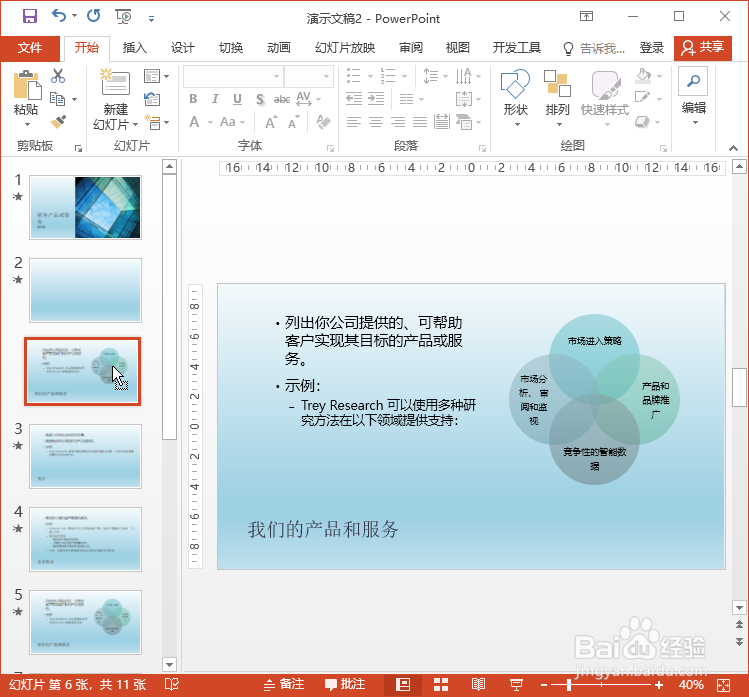Click the lightbulb Tell Me box
749x697 pixels.
click(x=594, y=48)
